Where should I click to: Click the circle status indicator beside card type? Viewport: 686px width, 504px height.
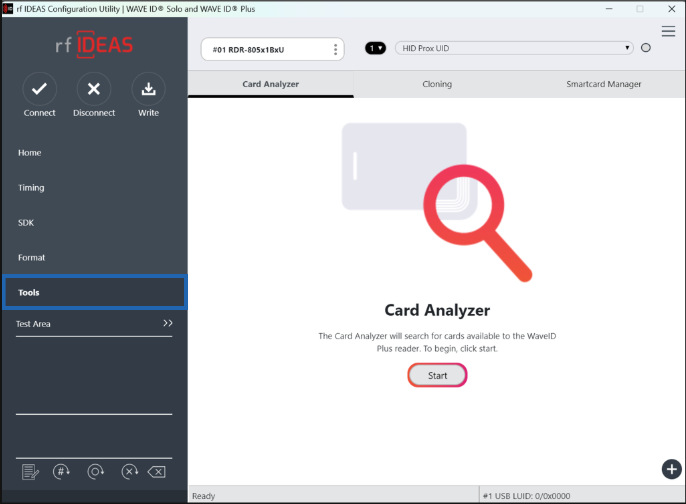(646, 48)
